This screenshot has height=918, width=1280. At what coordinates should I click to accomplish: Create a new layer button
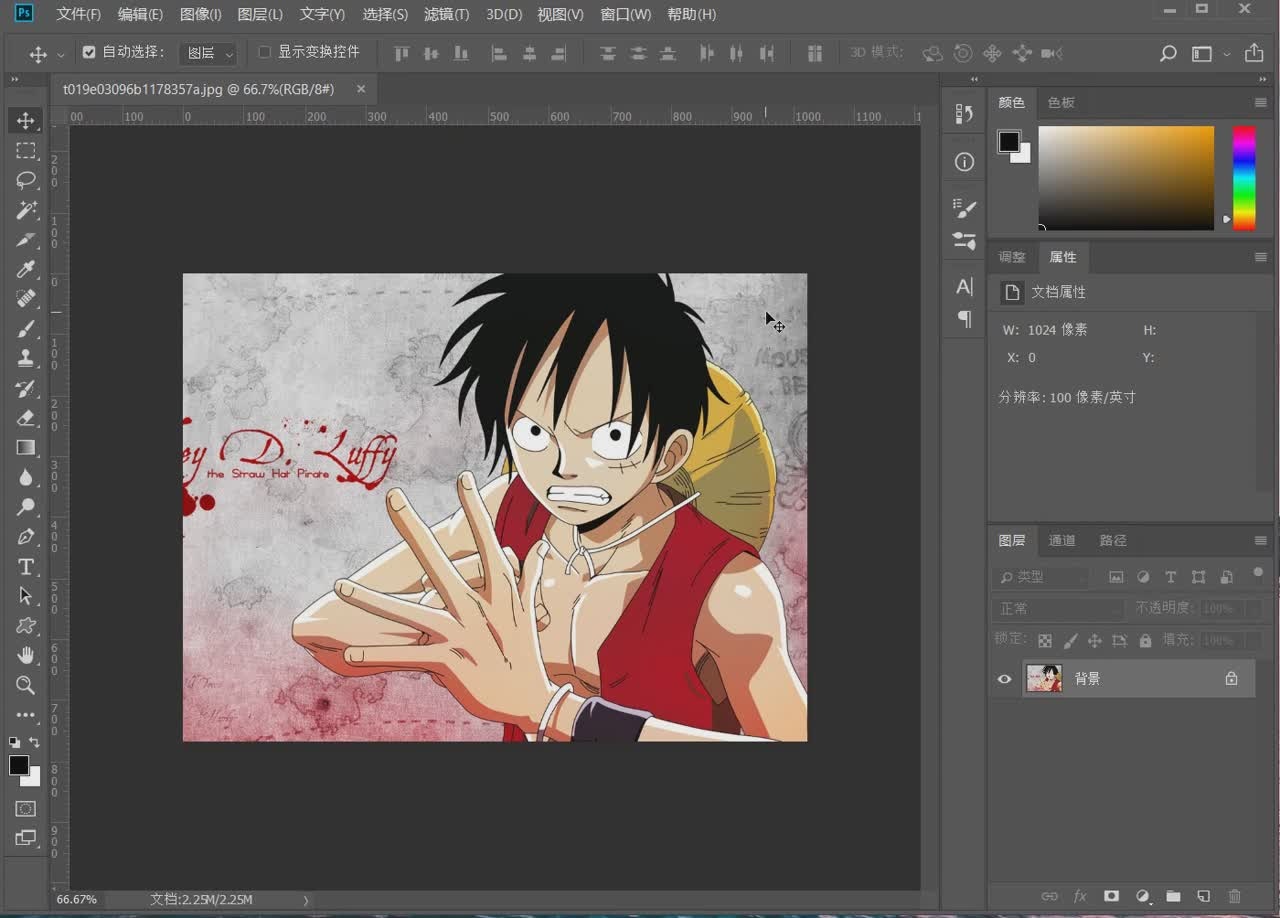1204,896
